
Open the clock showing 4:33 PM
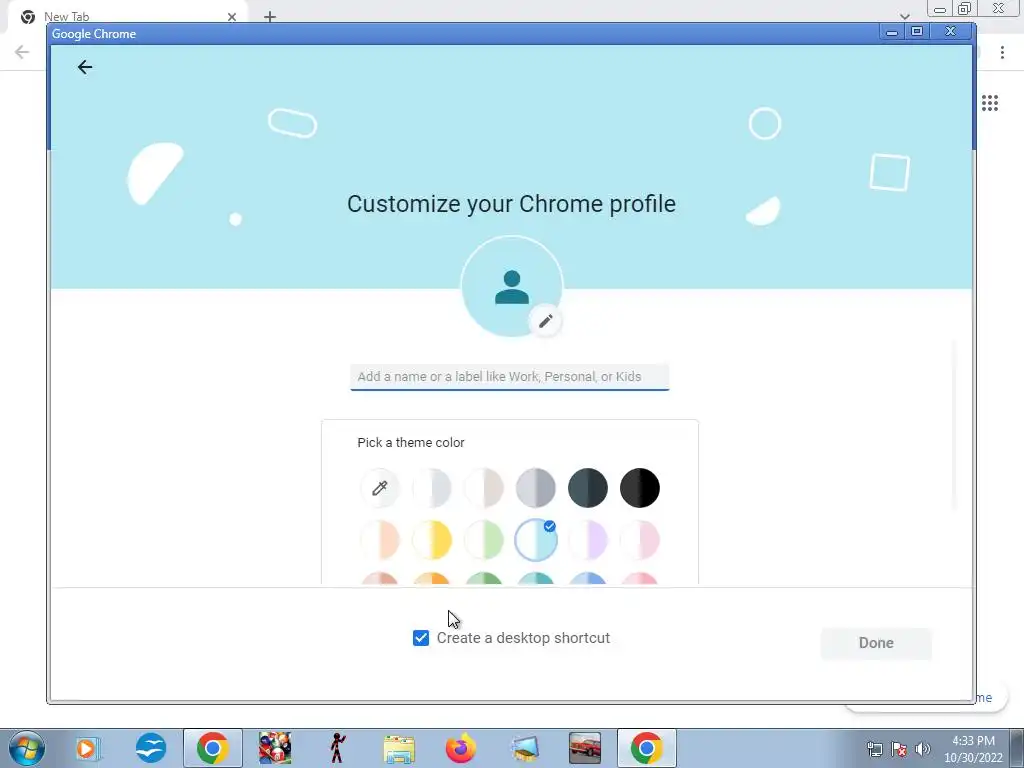click(973, 749)
